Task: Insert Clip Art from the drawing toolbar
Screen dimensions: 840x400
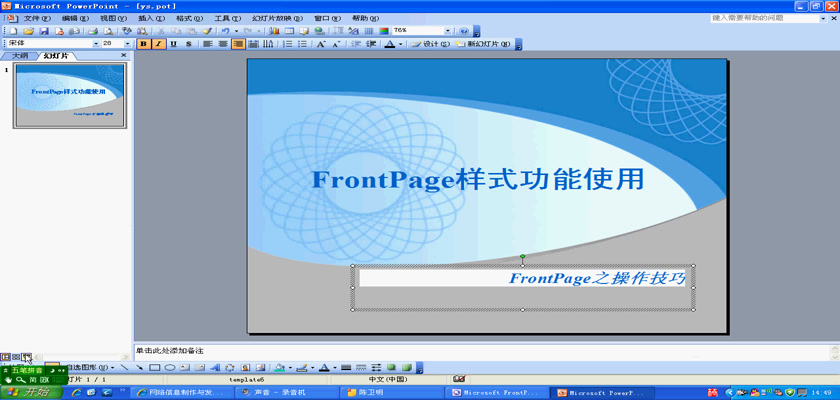Action: (245, 367)
